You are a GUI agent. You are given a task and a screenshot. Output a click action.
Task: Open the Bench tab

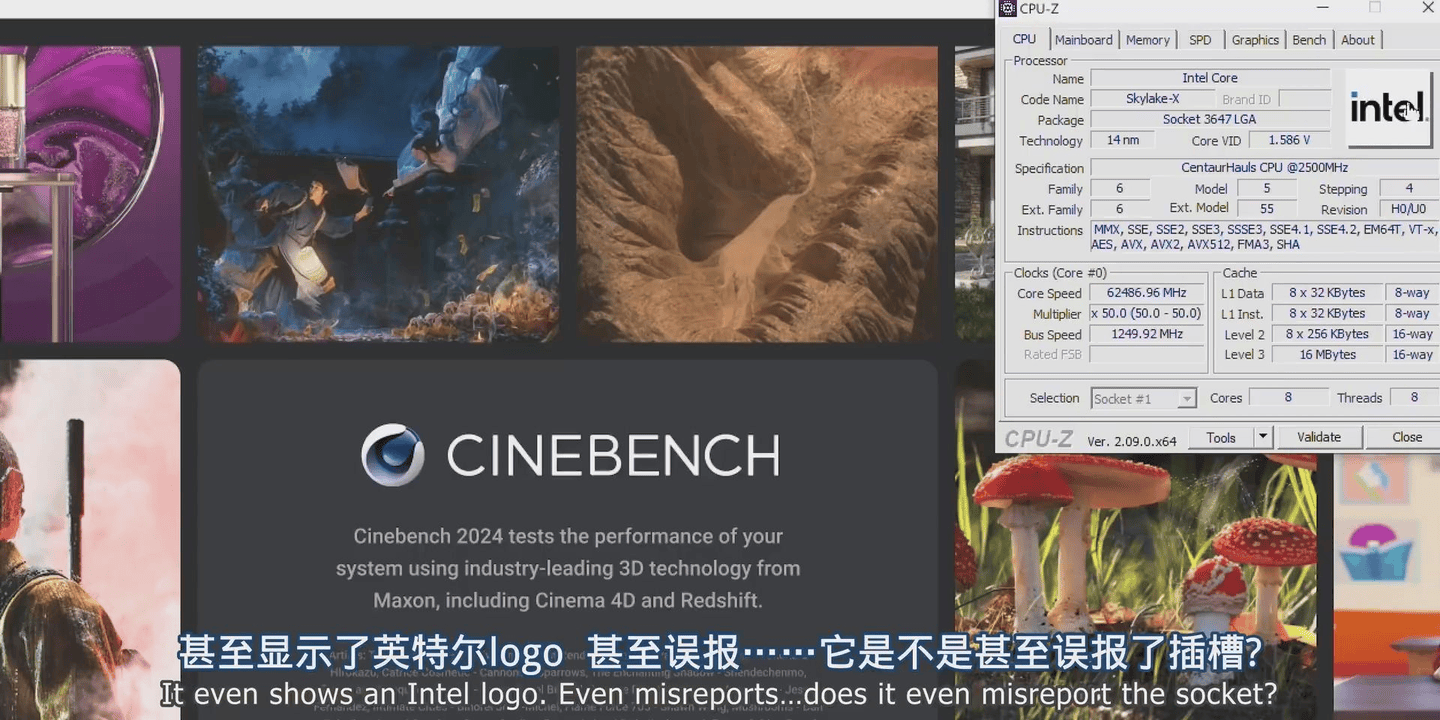[x=1309, y=40]
